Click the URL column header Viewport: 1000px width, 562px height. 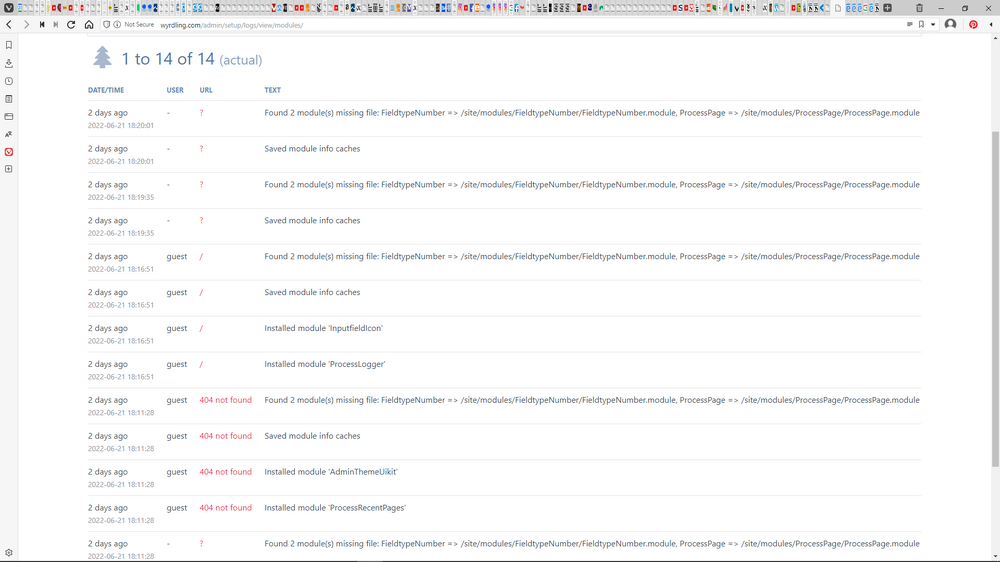pos(206,90)
